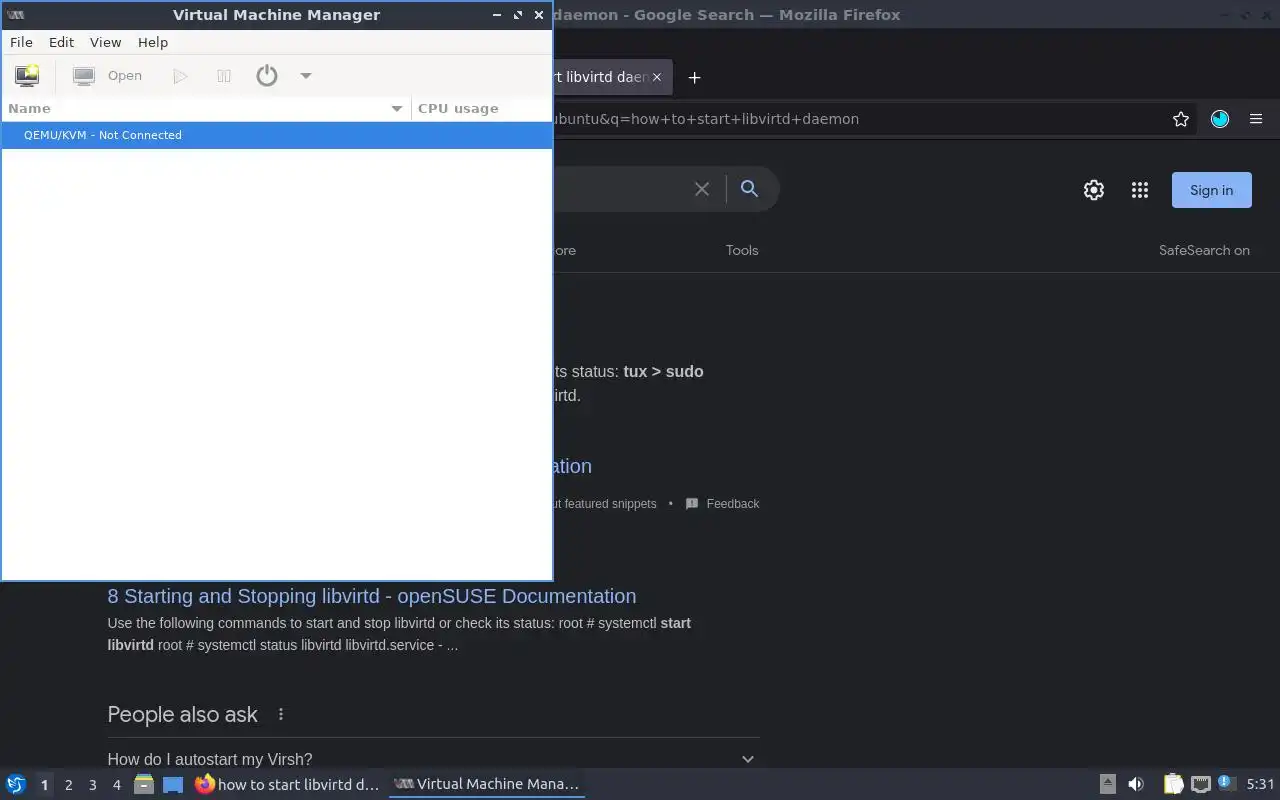1280x800 pixels.
Task: Open the file manager taskbar icon
Action: (x=144, y=785)
